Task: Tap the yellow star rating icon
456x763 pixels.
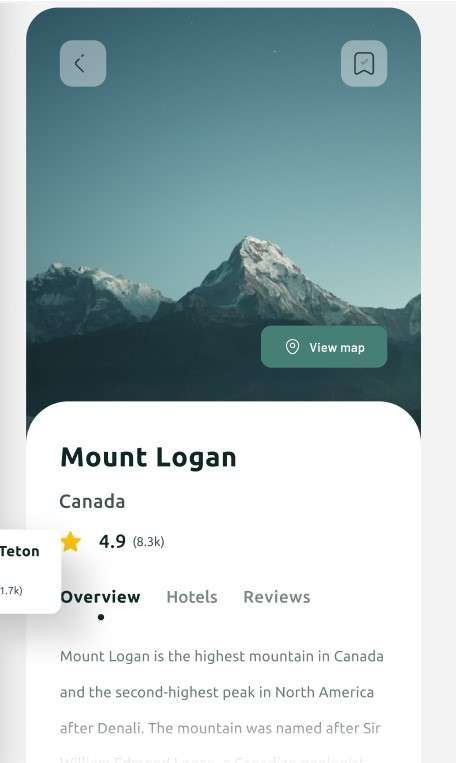Action: point(71,542)
